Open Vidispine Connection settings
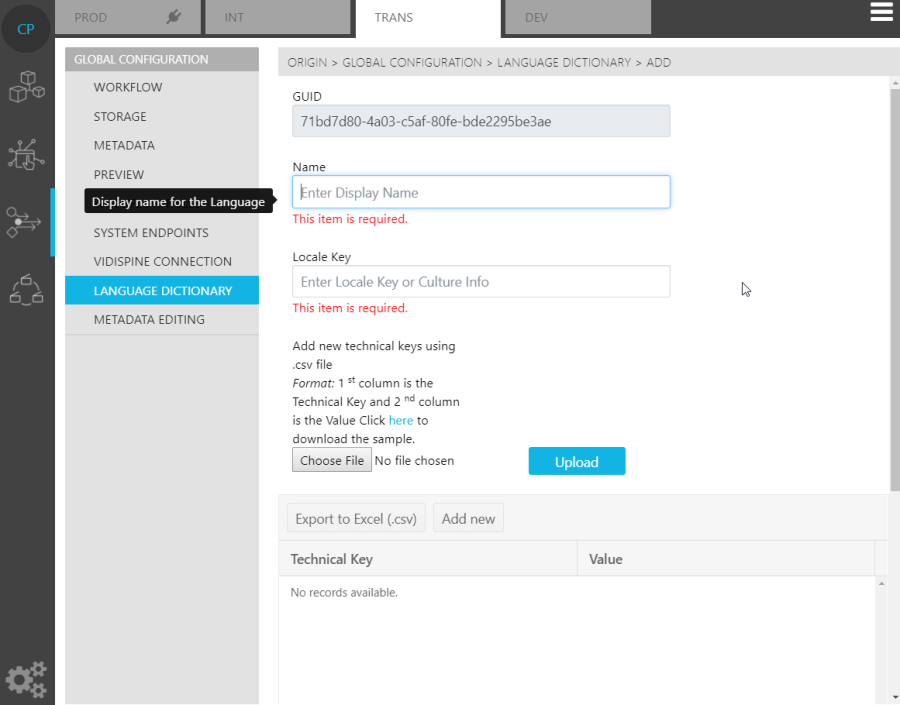 (x=162, y=262)
